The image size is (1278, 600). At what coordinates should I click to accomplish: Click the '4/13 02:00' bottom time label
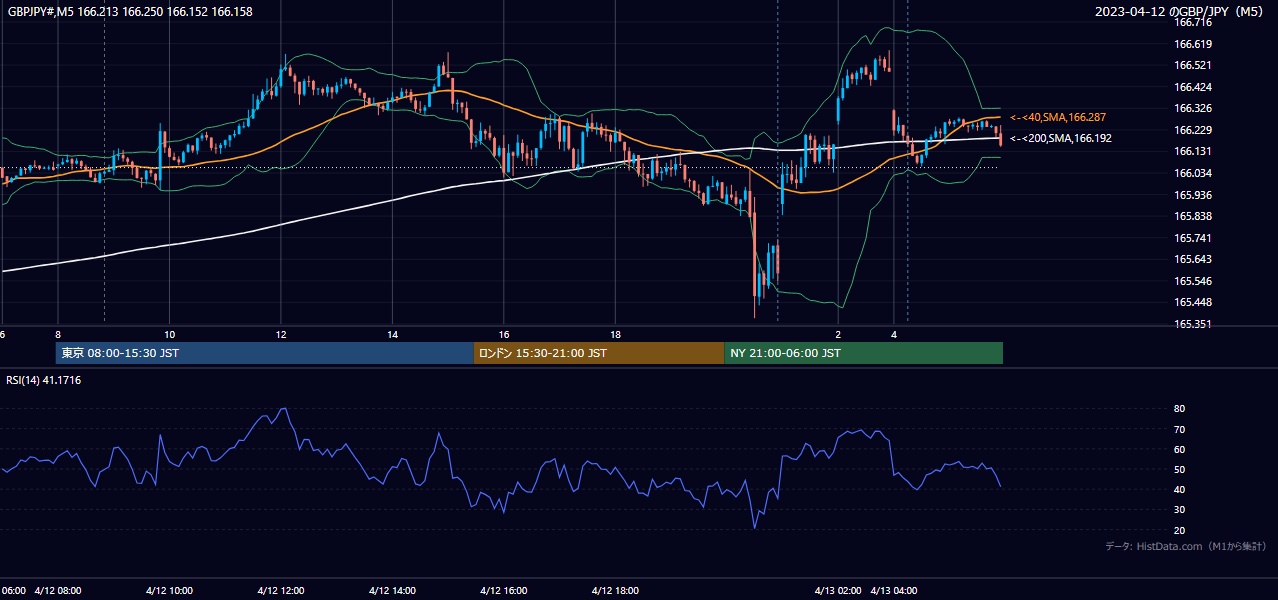pyautogui.click(x=839, y=590)
